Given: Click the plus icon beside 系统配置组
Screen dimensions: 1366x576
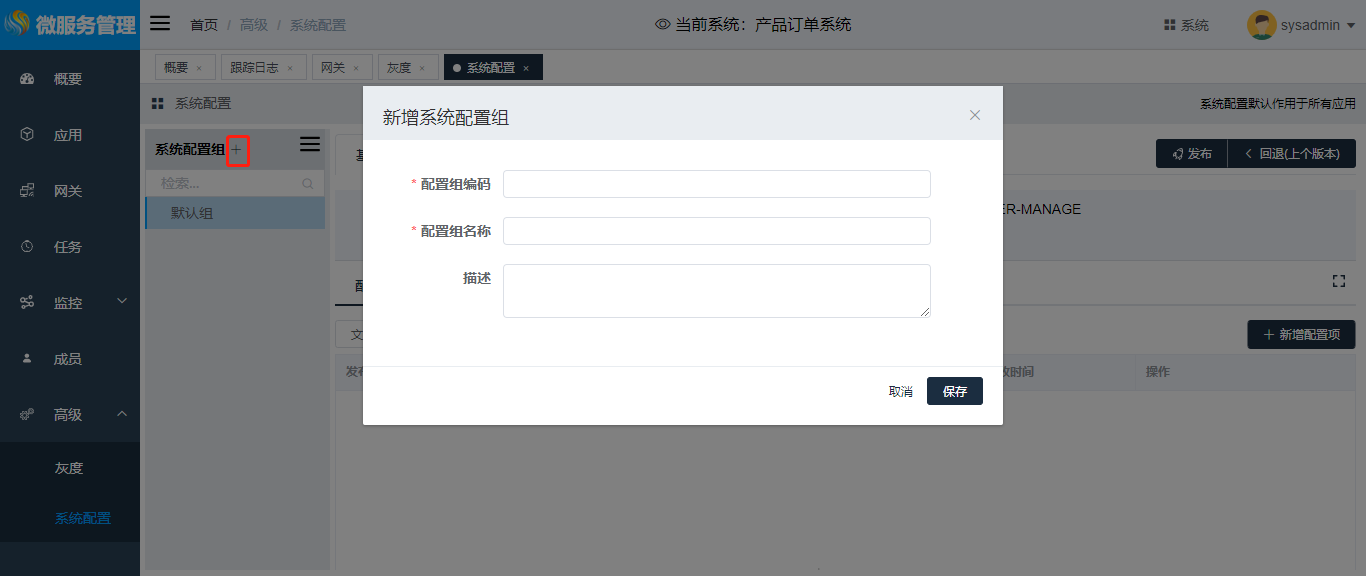Looking at the screenshot, I should point(237,150).
